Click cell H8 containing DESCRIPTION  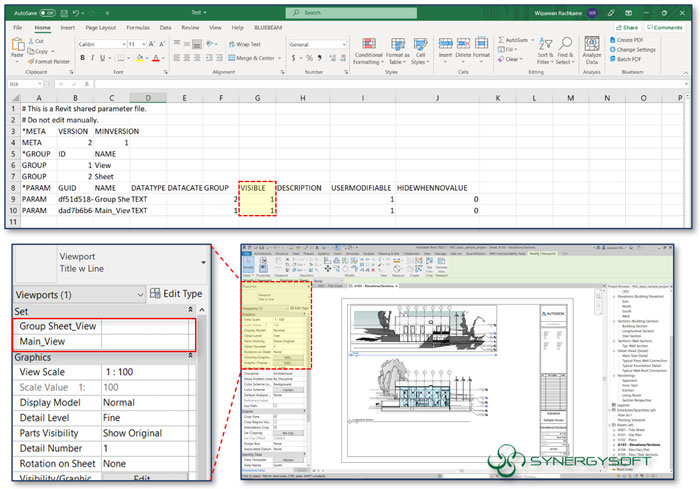[x=303, y=188]
